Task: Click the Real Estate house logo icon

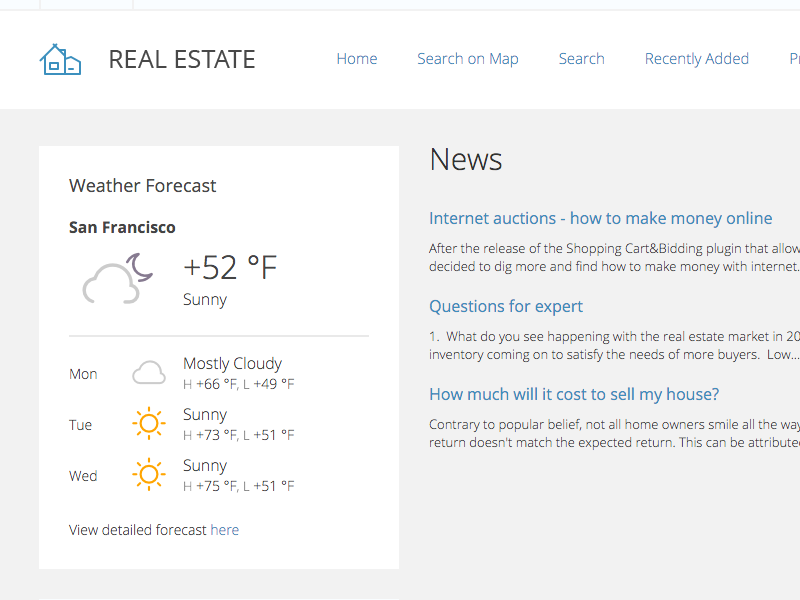Action: 60,60
